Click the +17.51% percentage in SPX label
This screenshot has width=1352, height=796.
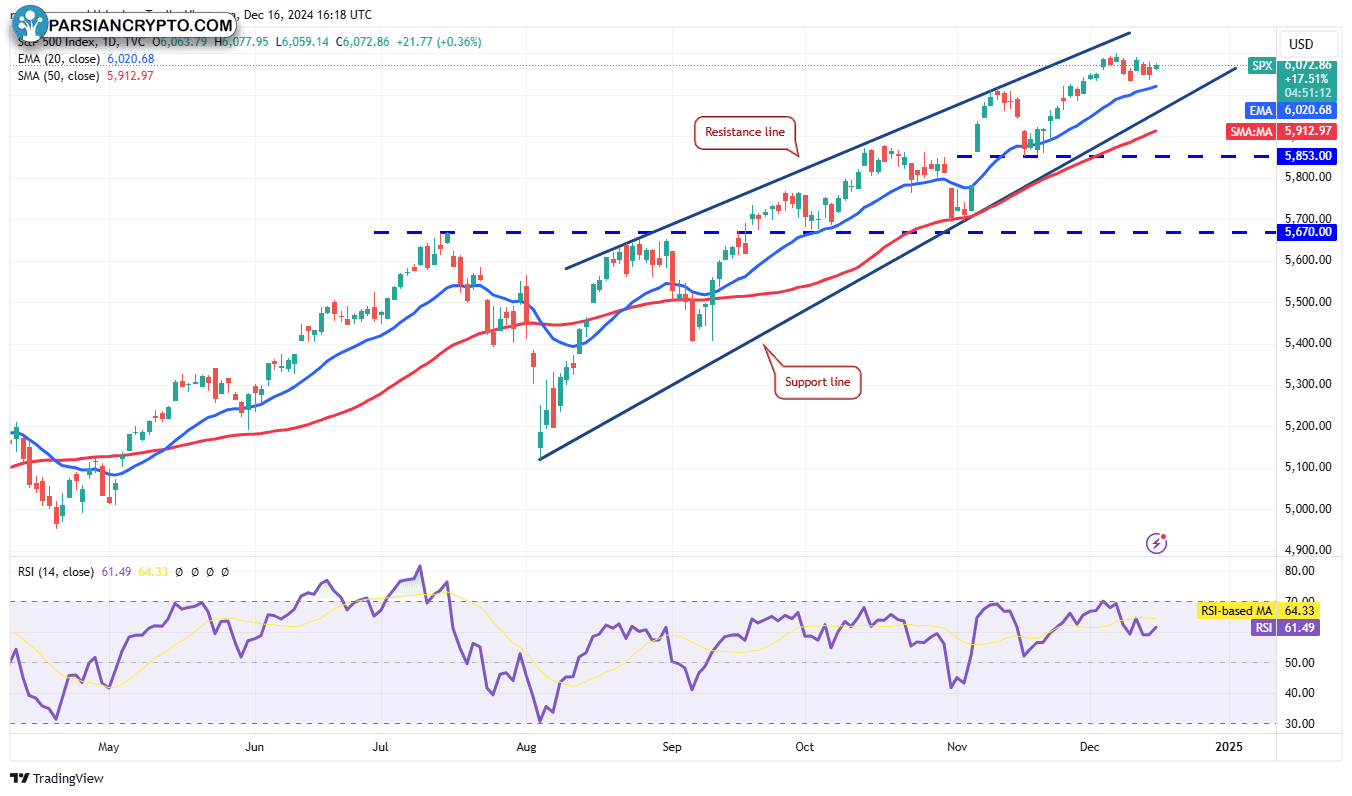(1307, 78)
